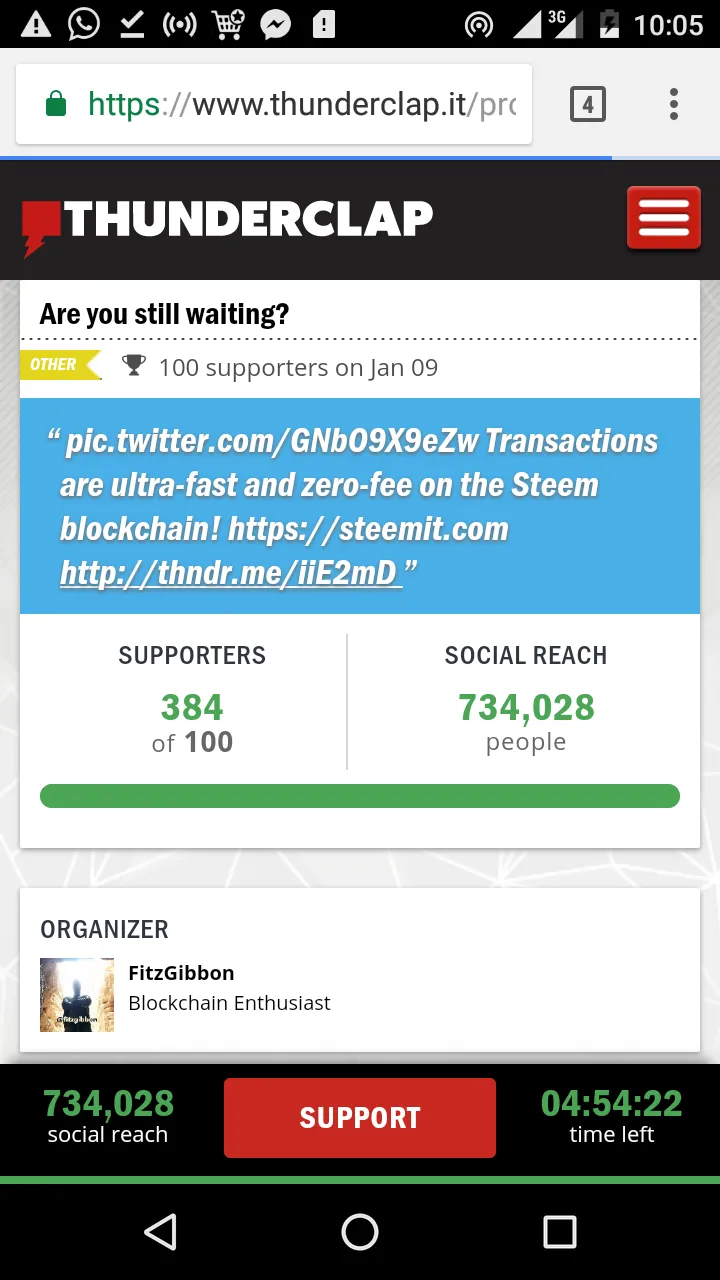Open the browser tab switcher showing 4

point(588,104)
